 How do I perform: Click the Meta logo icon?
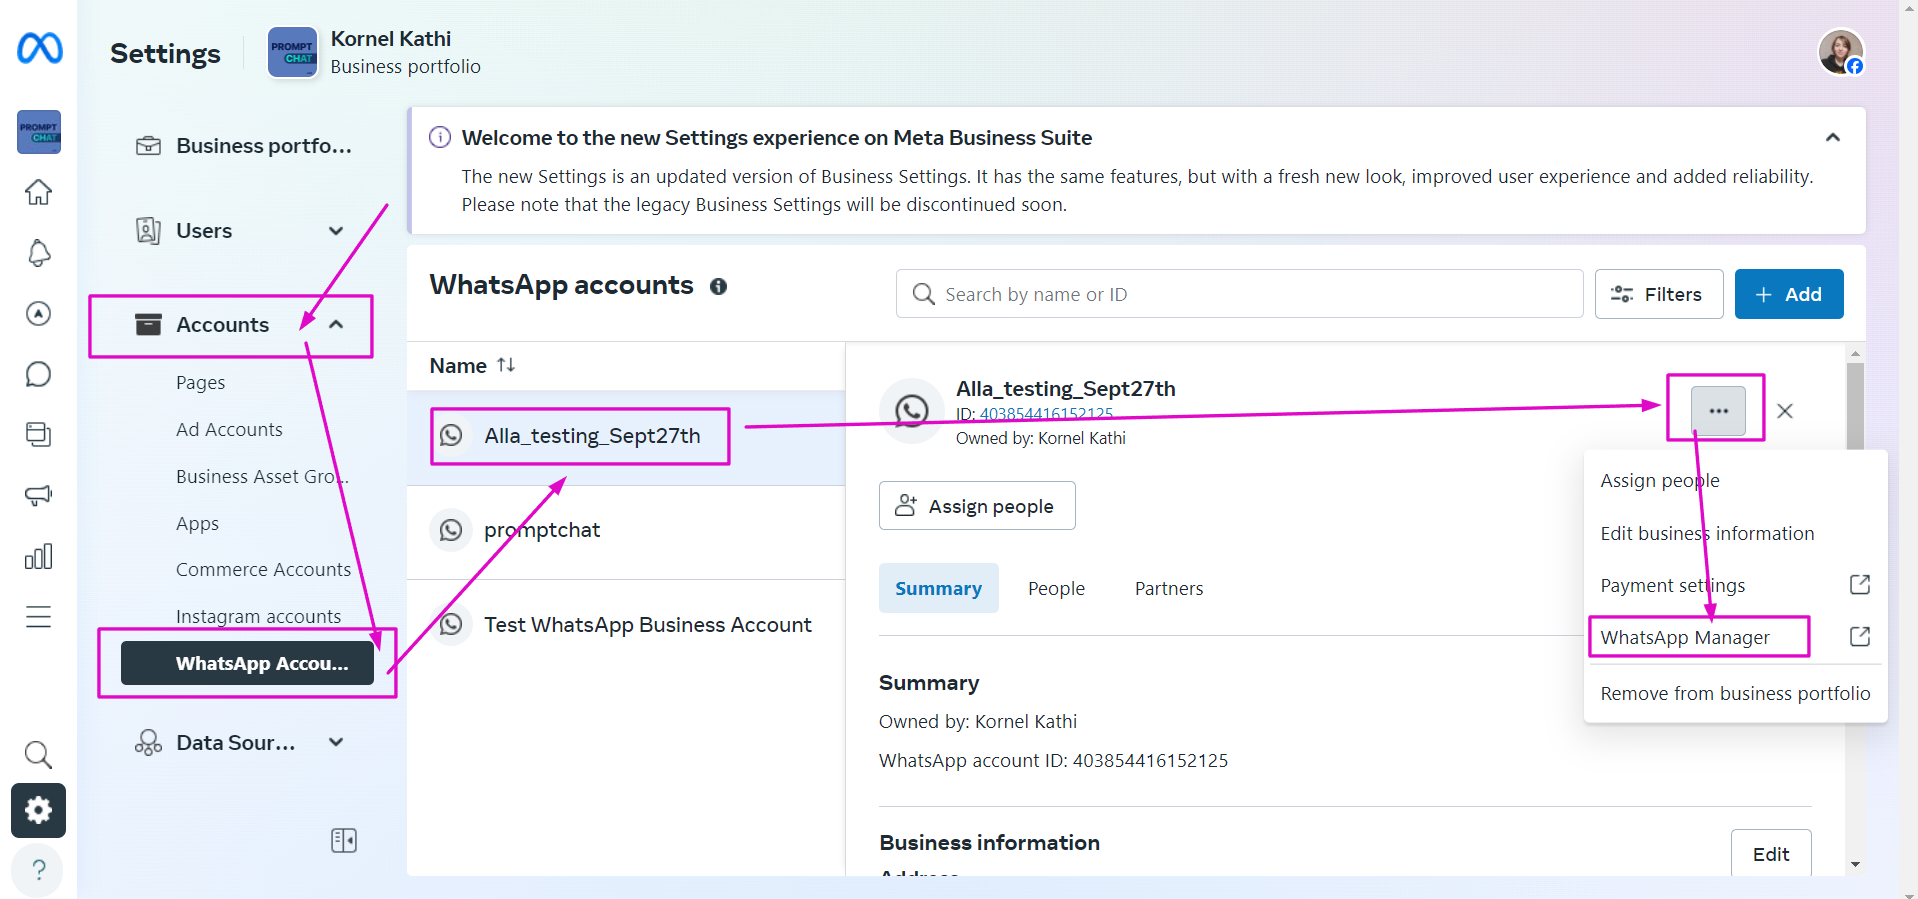coord(40,48)
